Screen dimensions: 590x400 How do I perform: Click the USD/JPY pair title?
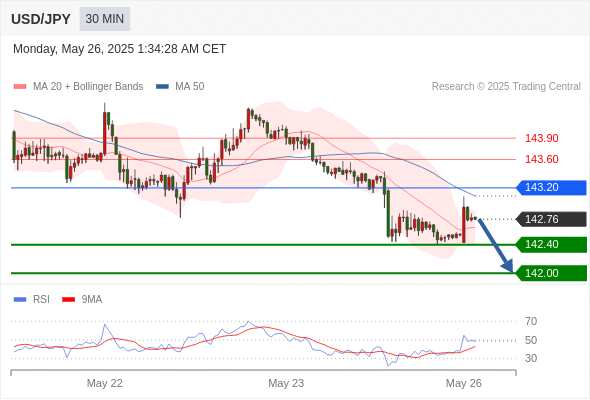pyautogui.click(x=41, y=19)
